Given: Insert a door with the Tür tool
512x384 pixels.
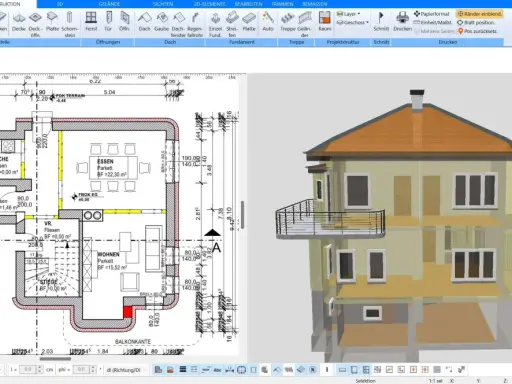Looking at the screenshot, I should 108,22.
